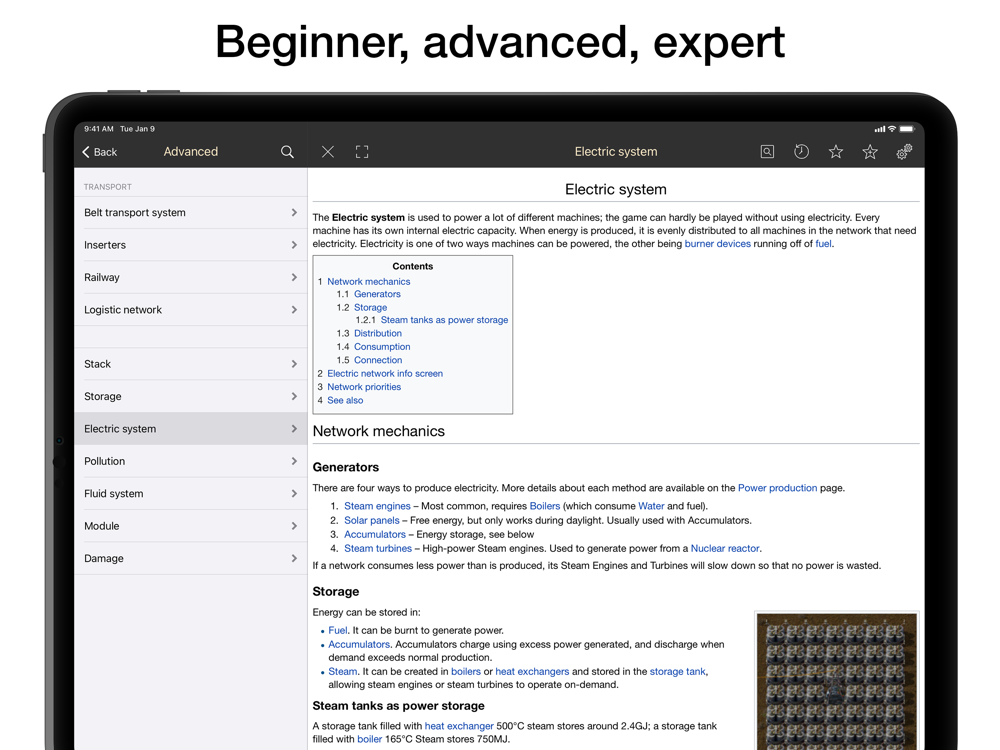Tap the cellular signal bars icon
1000x750 pixels.
[x=880, y=129]
